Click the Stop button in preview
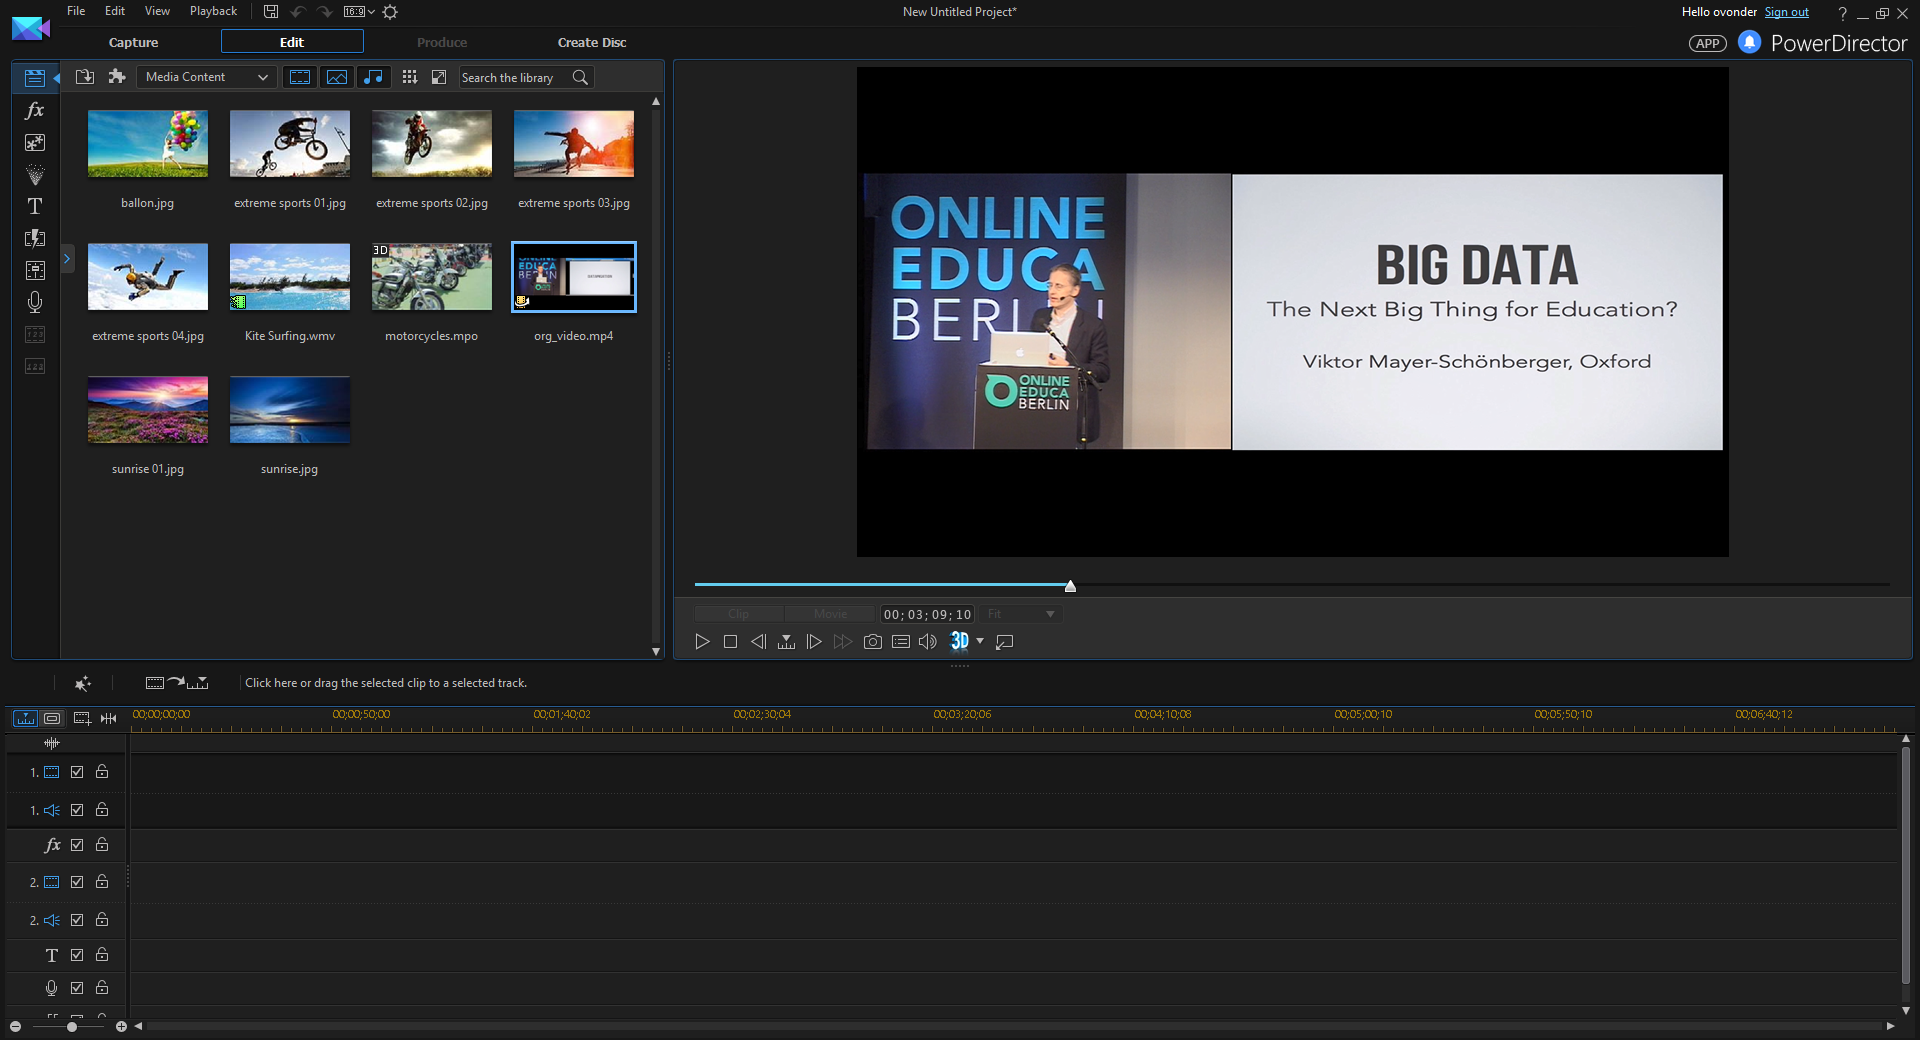The image size is (1920, 1040). (730, 642)
